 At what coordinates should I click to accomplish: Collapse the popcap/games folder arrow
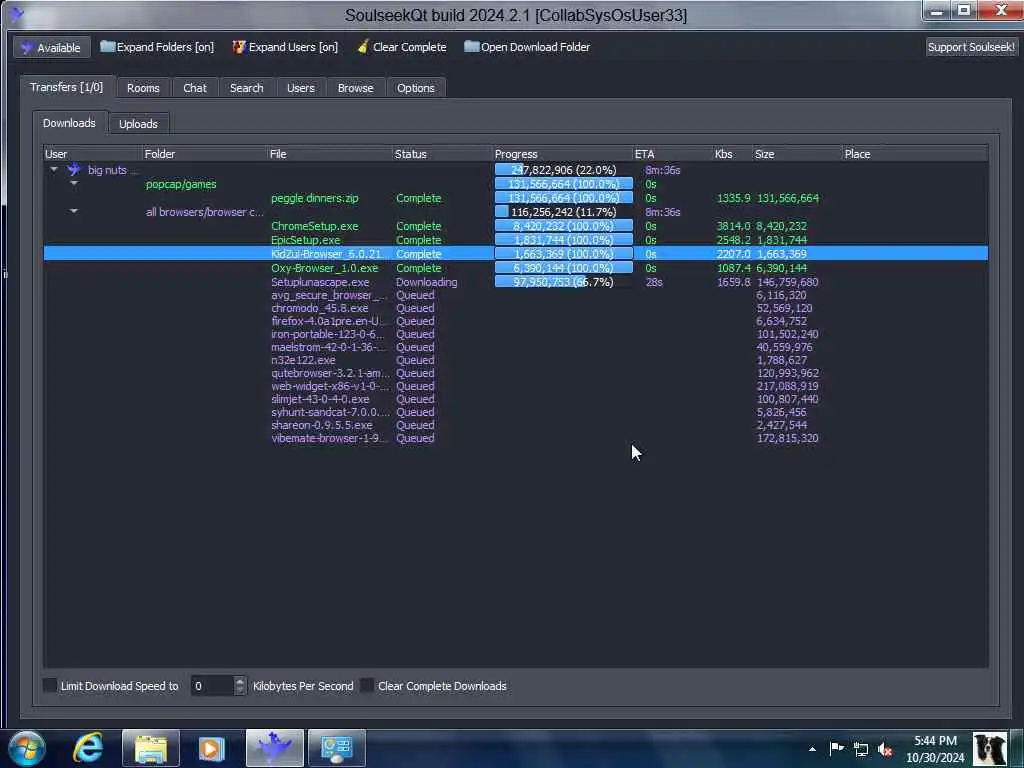click(74, 184)
